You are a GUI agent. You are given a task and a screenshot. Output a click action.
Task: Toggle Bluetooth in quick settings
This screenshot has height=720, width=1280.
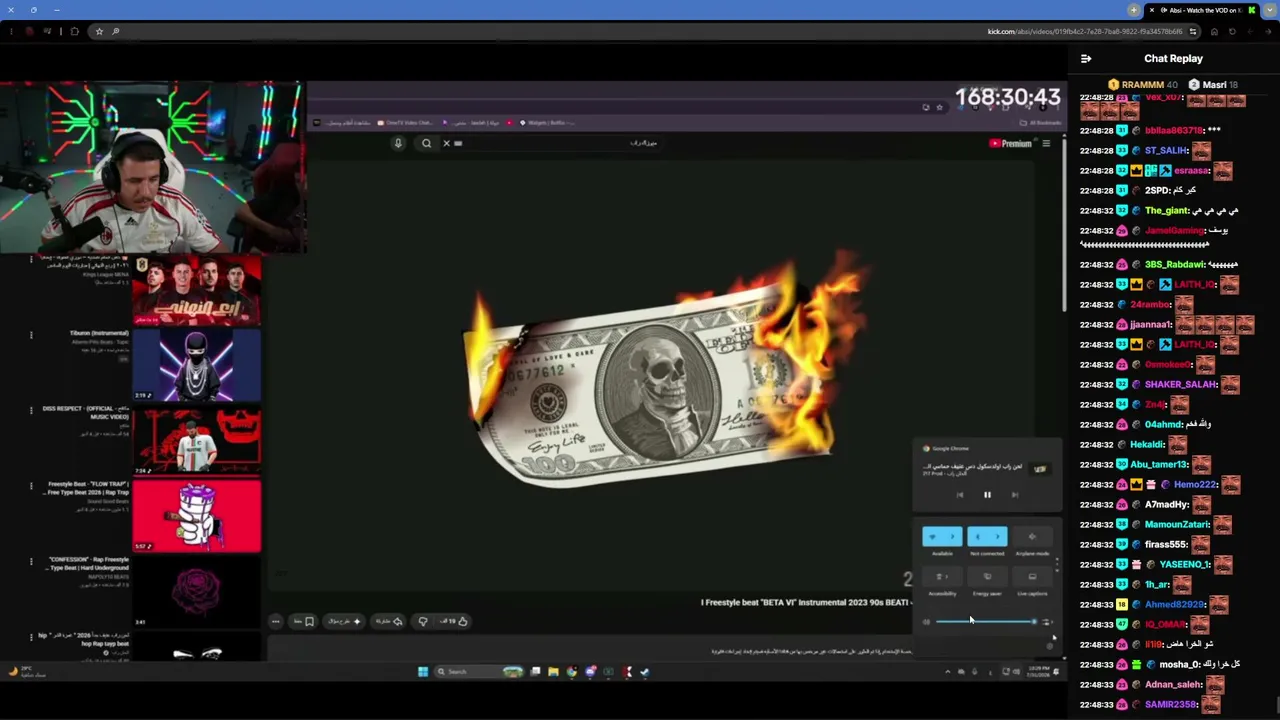pos(977,537)
